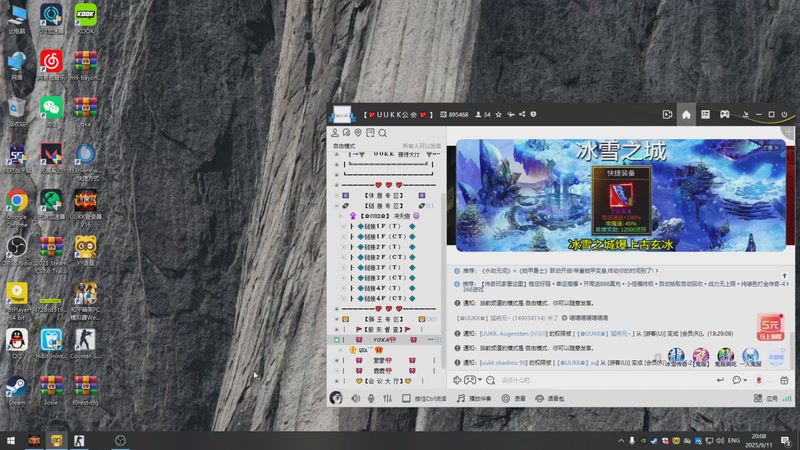Open the 冰雪之城 banner advertisement
The image size is (800, 450).
click(x=620, y=195)
